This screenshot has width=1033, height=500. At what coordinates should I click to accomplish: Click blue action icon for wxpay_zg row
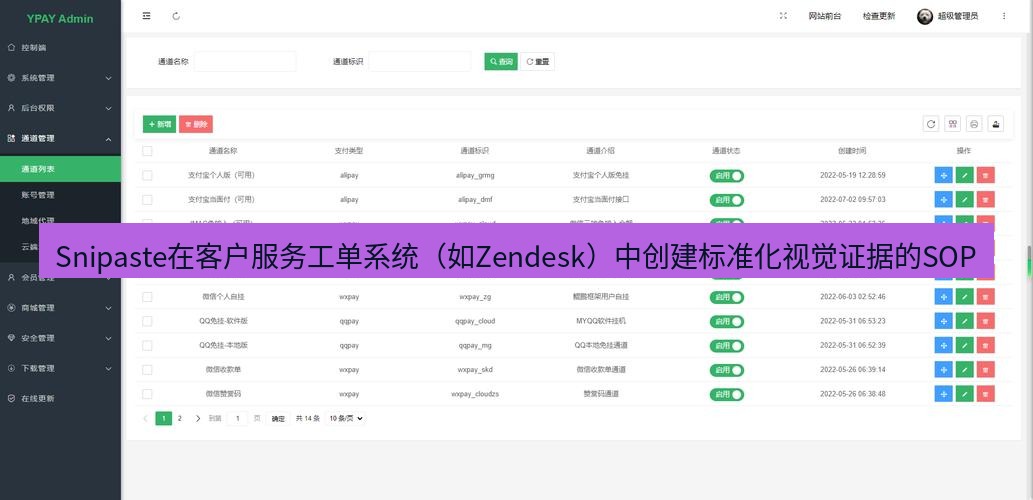[943, 297]
